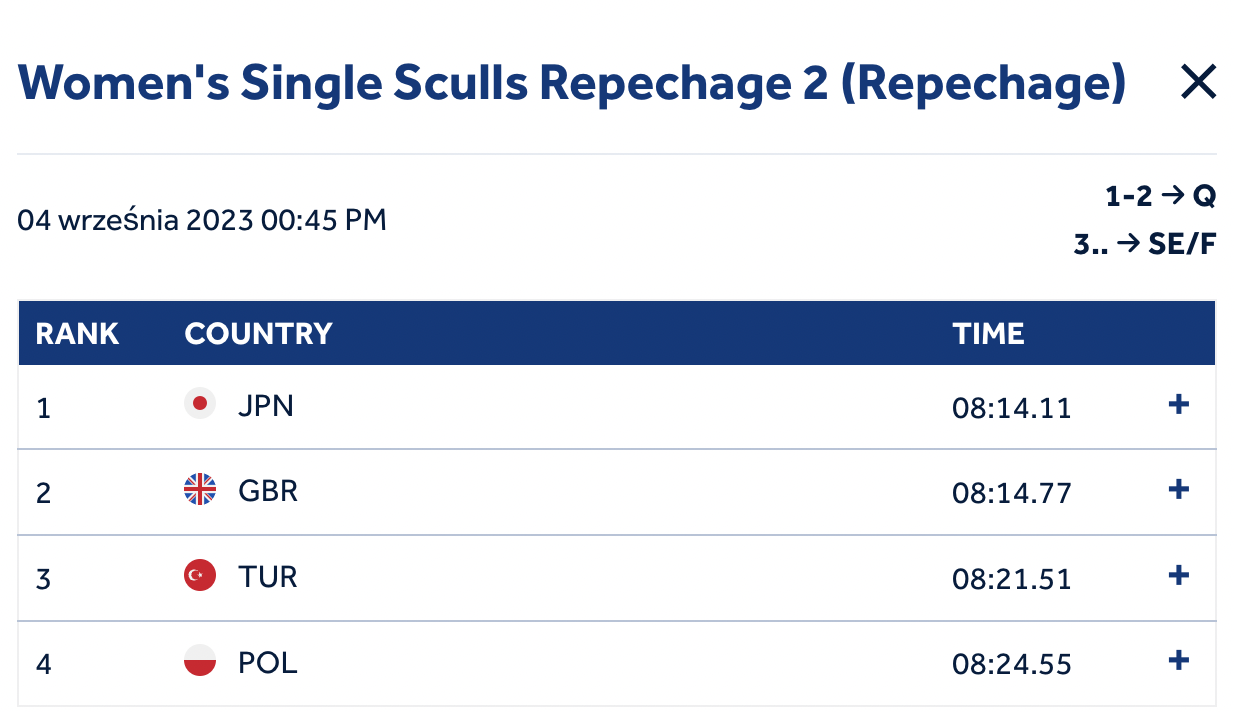
Task: Click the 08:24.55 time for POL
Action: click(x=1011, y=663)
